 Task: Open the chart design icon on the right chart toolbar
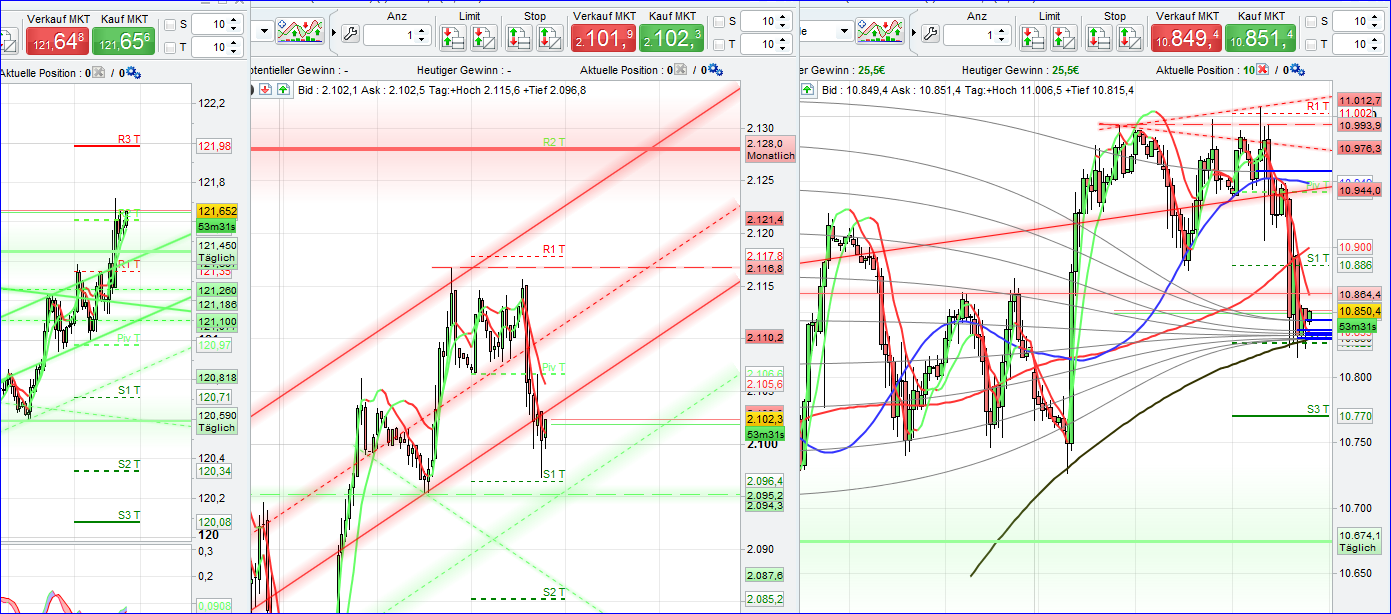tap(879, 31)
